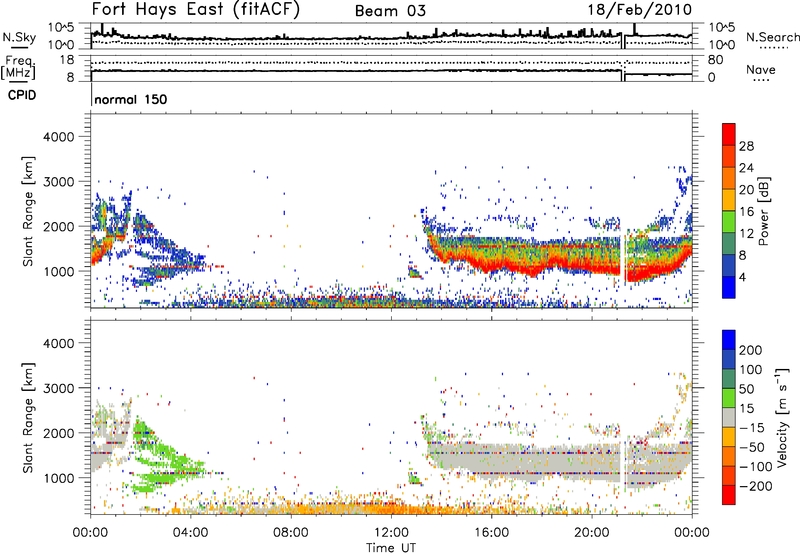Click the 'normal 150' CPID text
The width and height of the screenshot is (800, 554).
click(131, 99)
